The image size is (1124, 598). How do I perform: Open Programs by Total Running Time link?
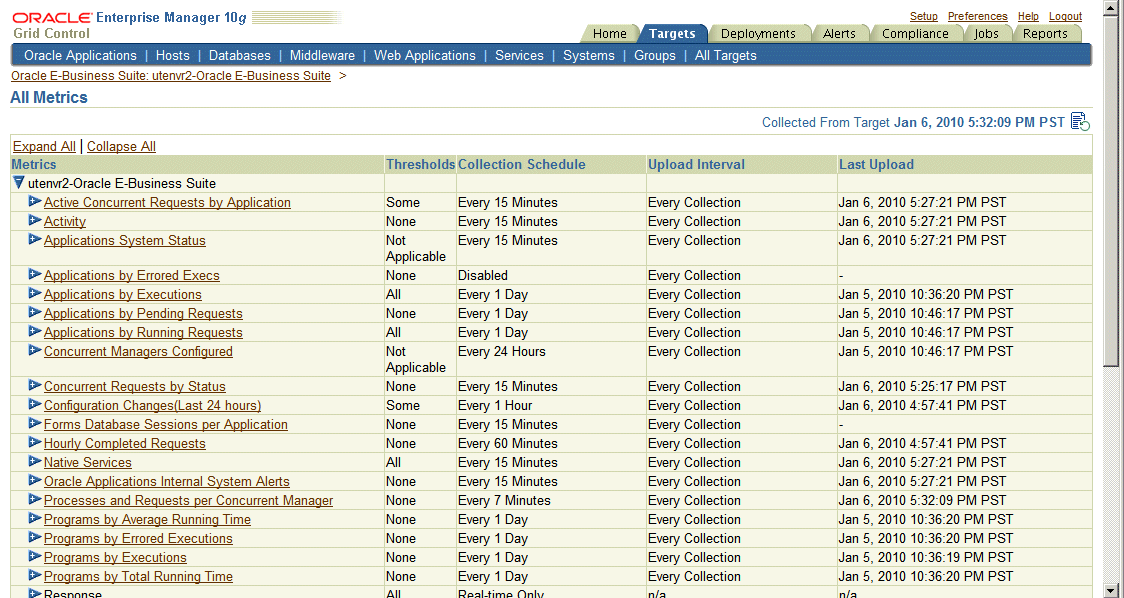(x=138, y=576)
